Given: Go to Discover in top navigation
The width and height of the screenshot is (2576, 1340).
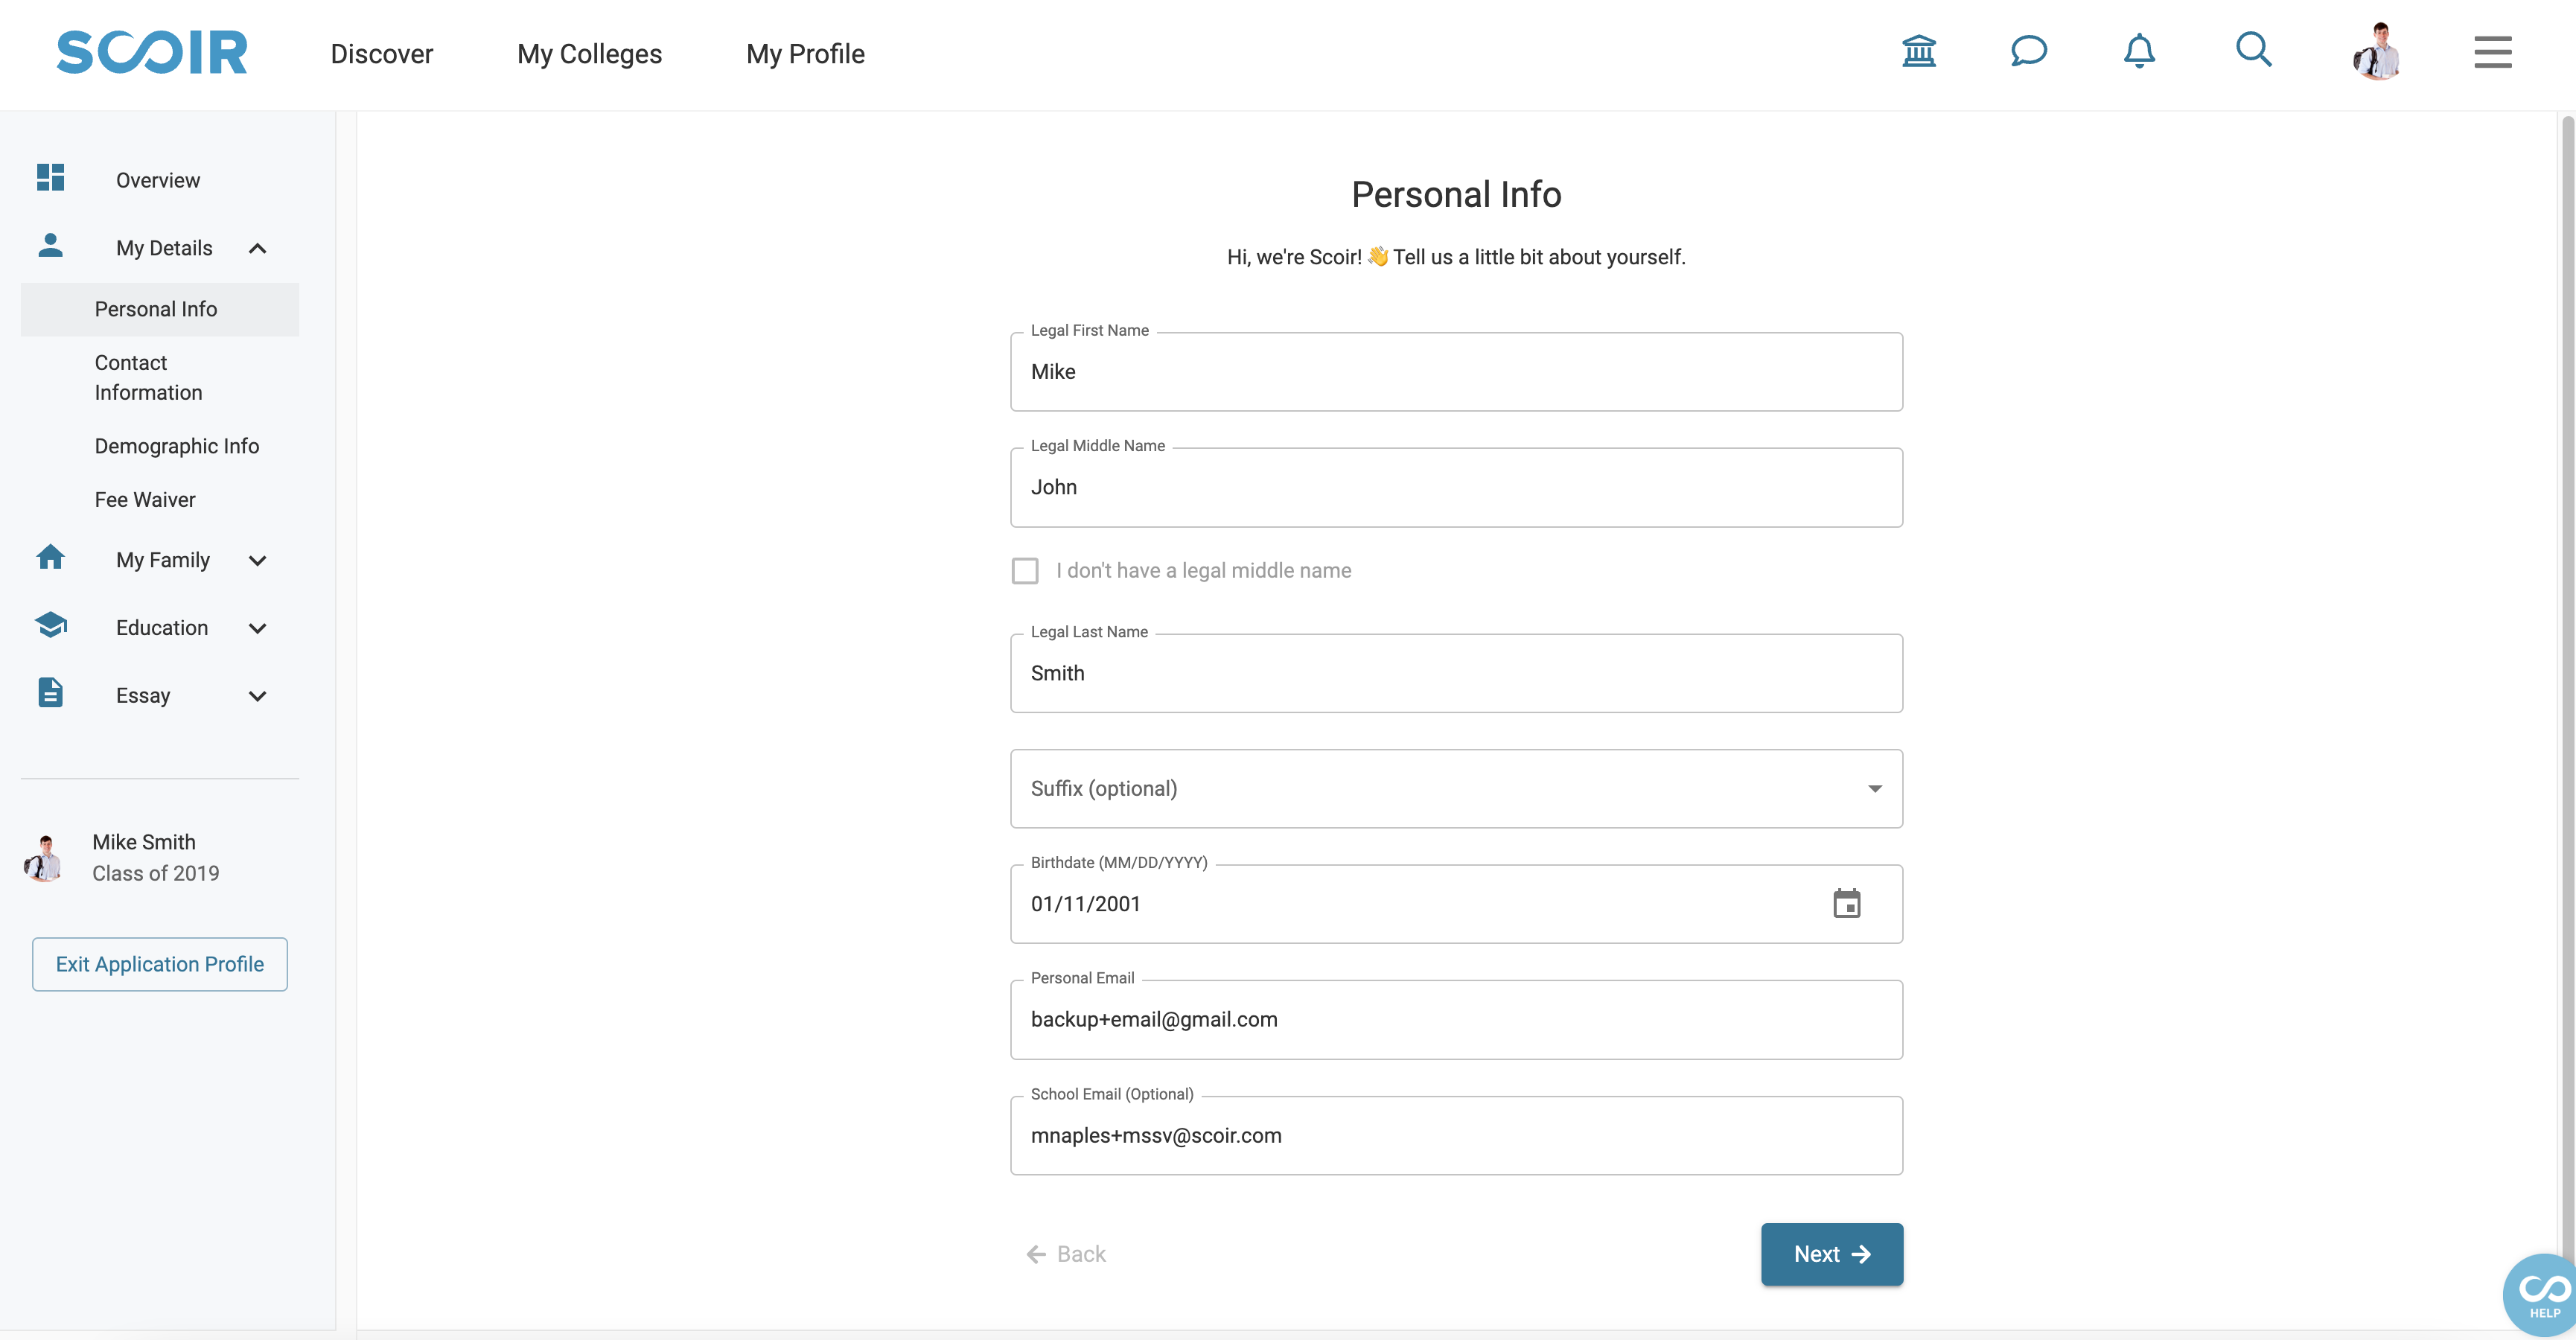Looking at the screenshot, I should [381, 54].
